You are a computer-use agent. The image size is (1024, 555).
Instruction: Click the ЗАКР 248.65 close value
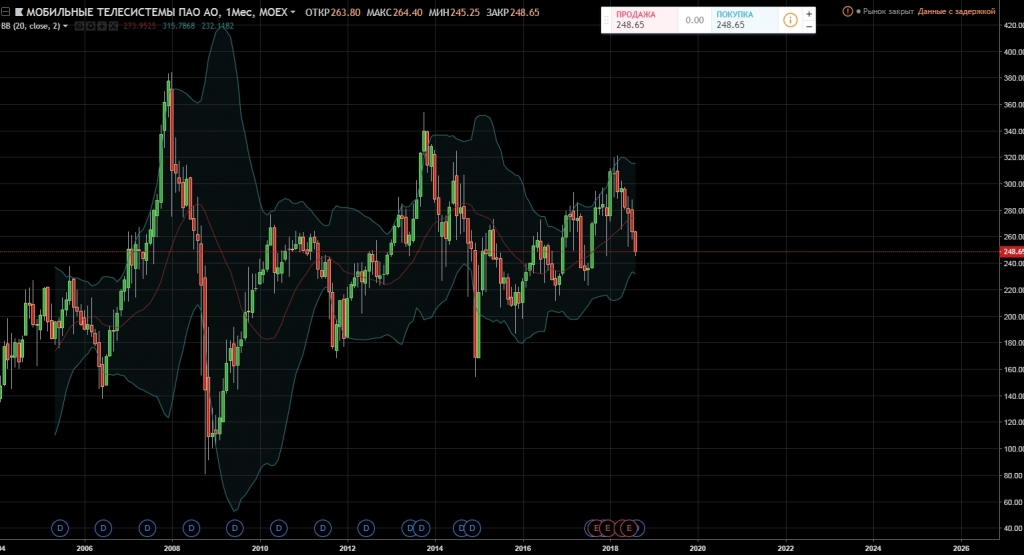513,12
